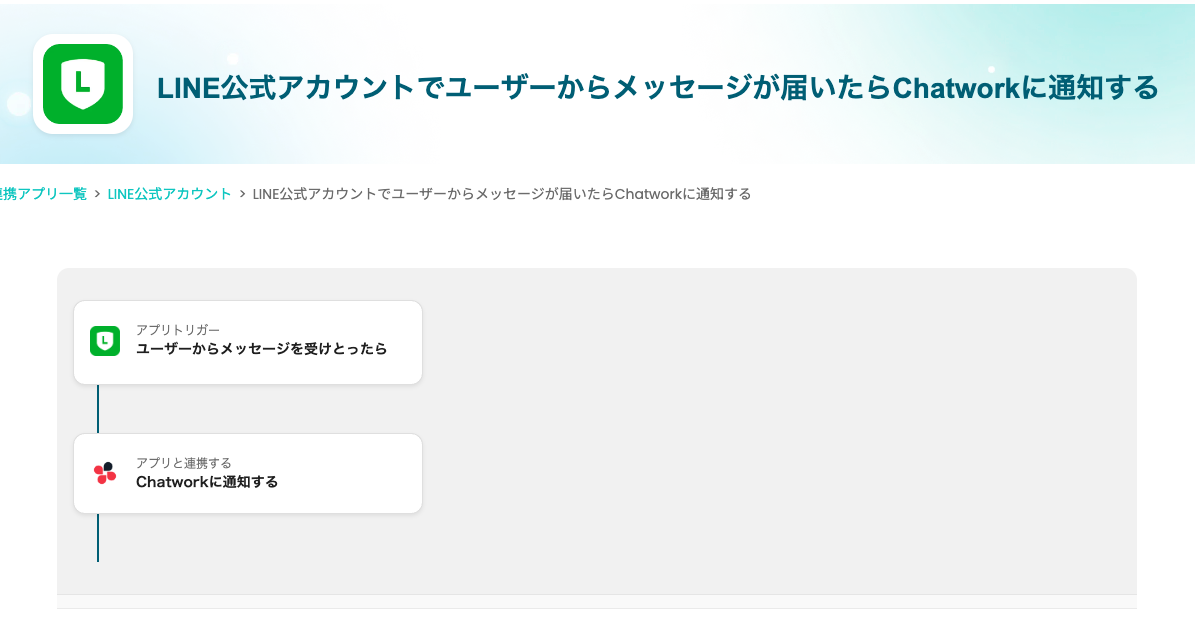This screenshot has width=1195, height=622.
Task: Click the divider strip at the canvas bottom
Action: click(x=596, y=601)
